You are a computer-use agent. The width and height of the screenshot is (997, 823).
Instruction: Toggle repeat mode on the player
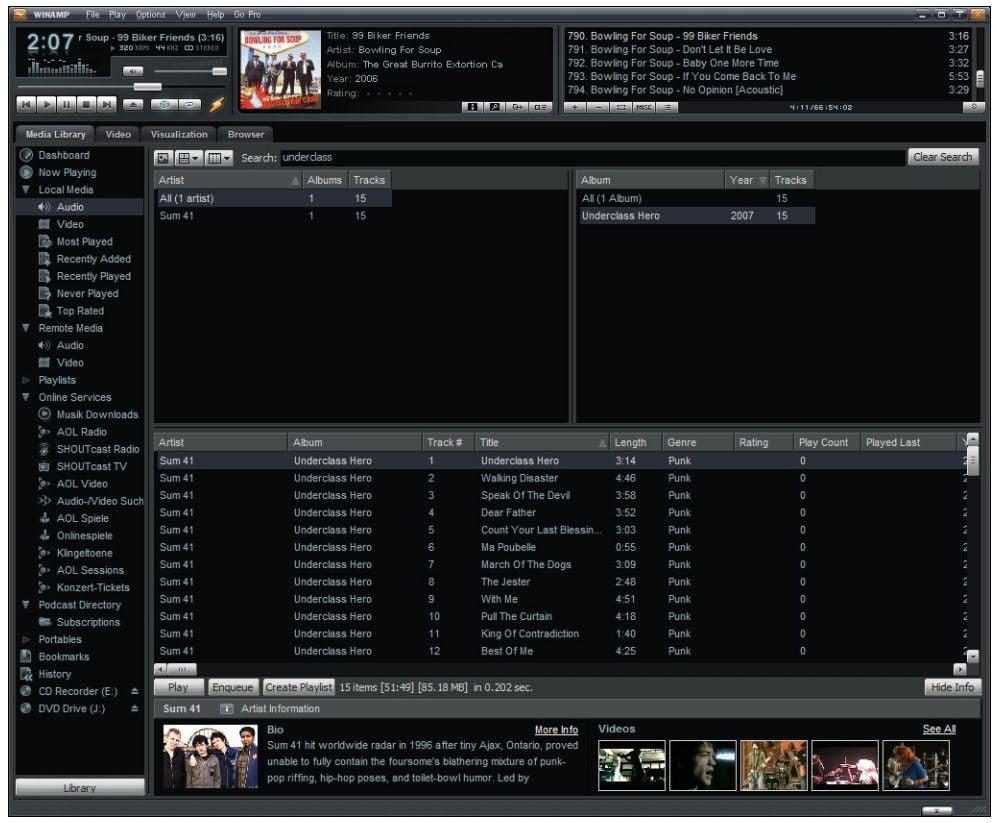pos(188,104)
